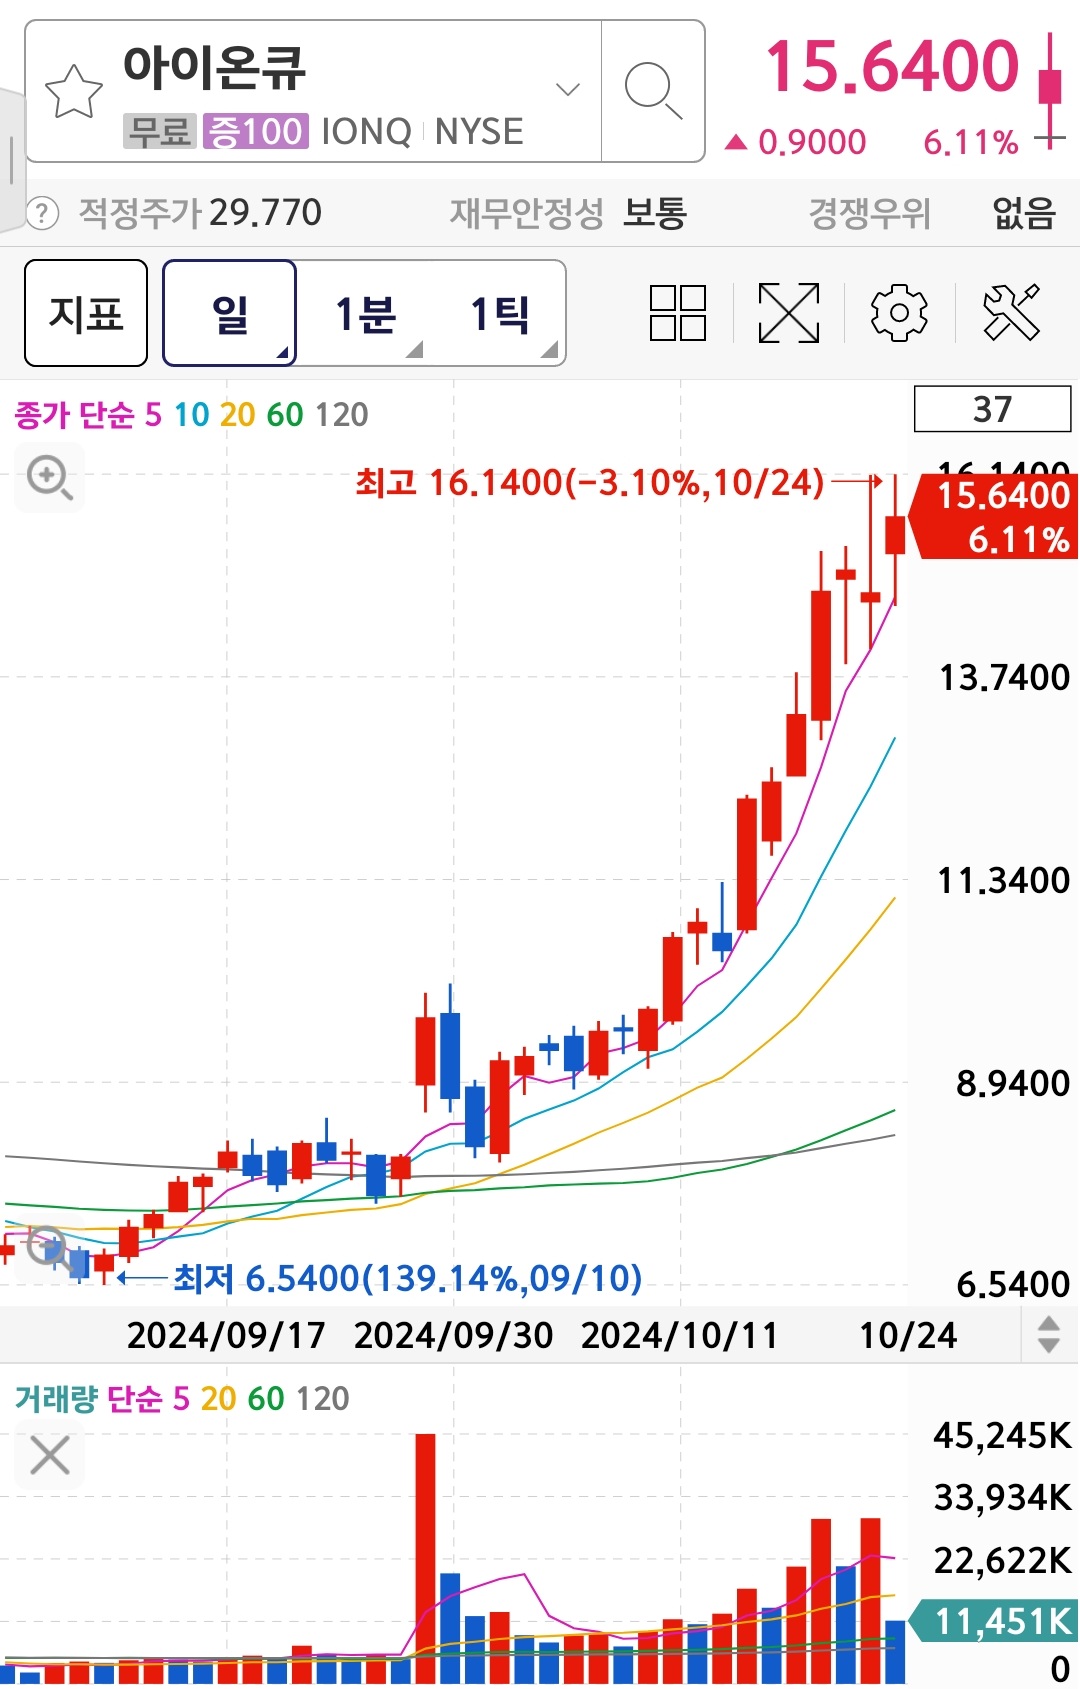The width and height of the screenshot is (1080, 1689).
Task: Toggle the 60-day price moving average label
Action: pyautogui.click(x=285, y=414)
